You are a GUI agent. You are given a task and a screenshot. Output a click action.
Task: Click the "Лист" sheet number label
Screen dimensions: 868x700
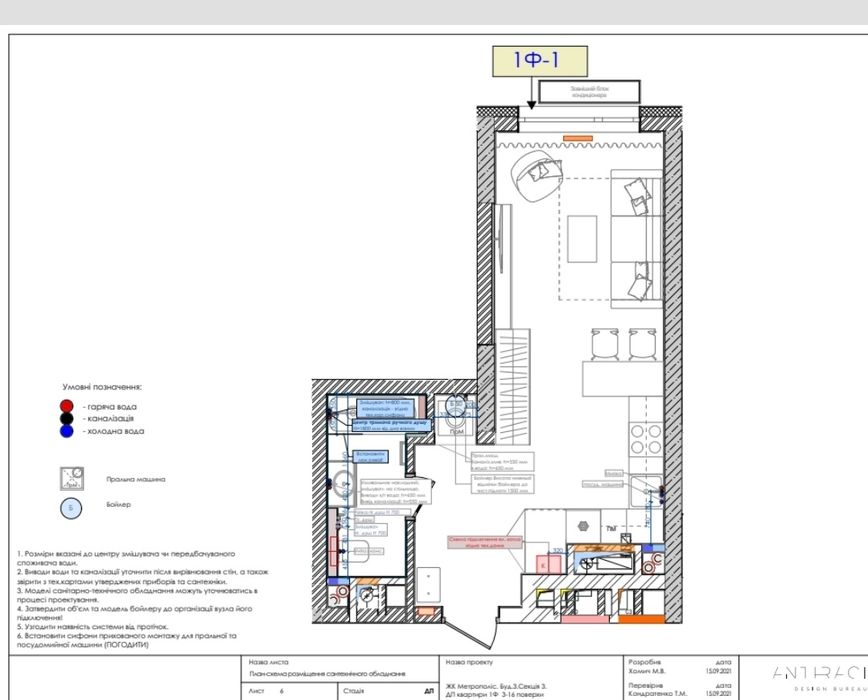pyautogui.click(x=256, y=691)
